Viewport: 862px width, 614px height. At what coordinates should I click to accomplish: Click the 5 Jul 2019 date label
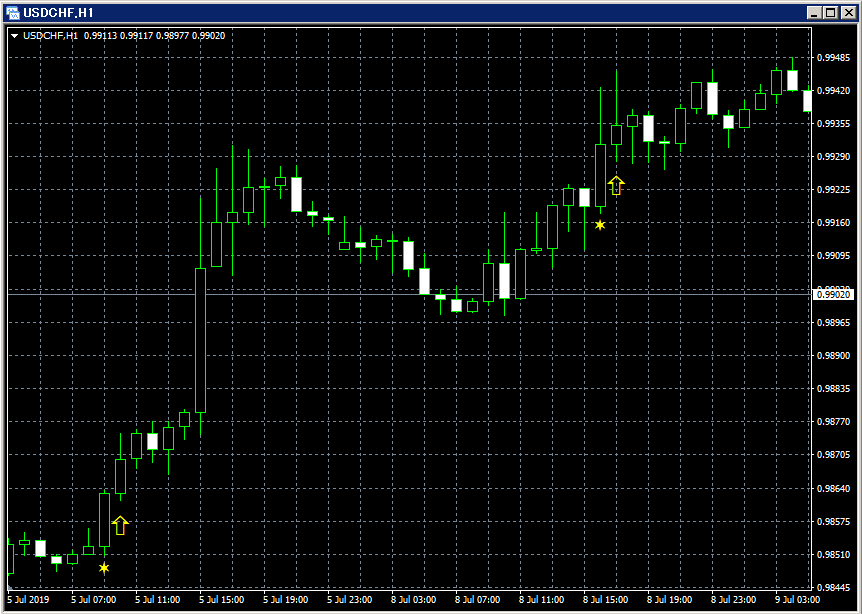(x=26, y=599)
